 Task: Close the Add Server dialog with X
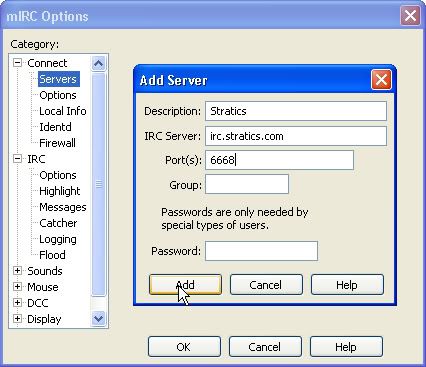coord(381,80)
